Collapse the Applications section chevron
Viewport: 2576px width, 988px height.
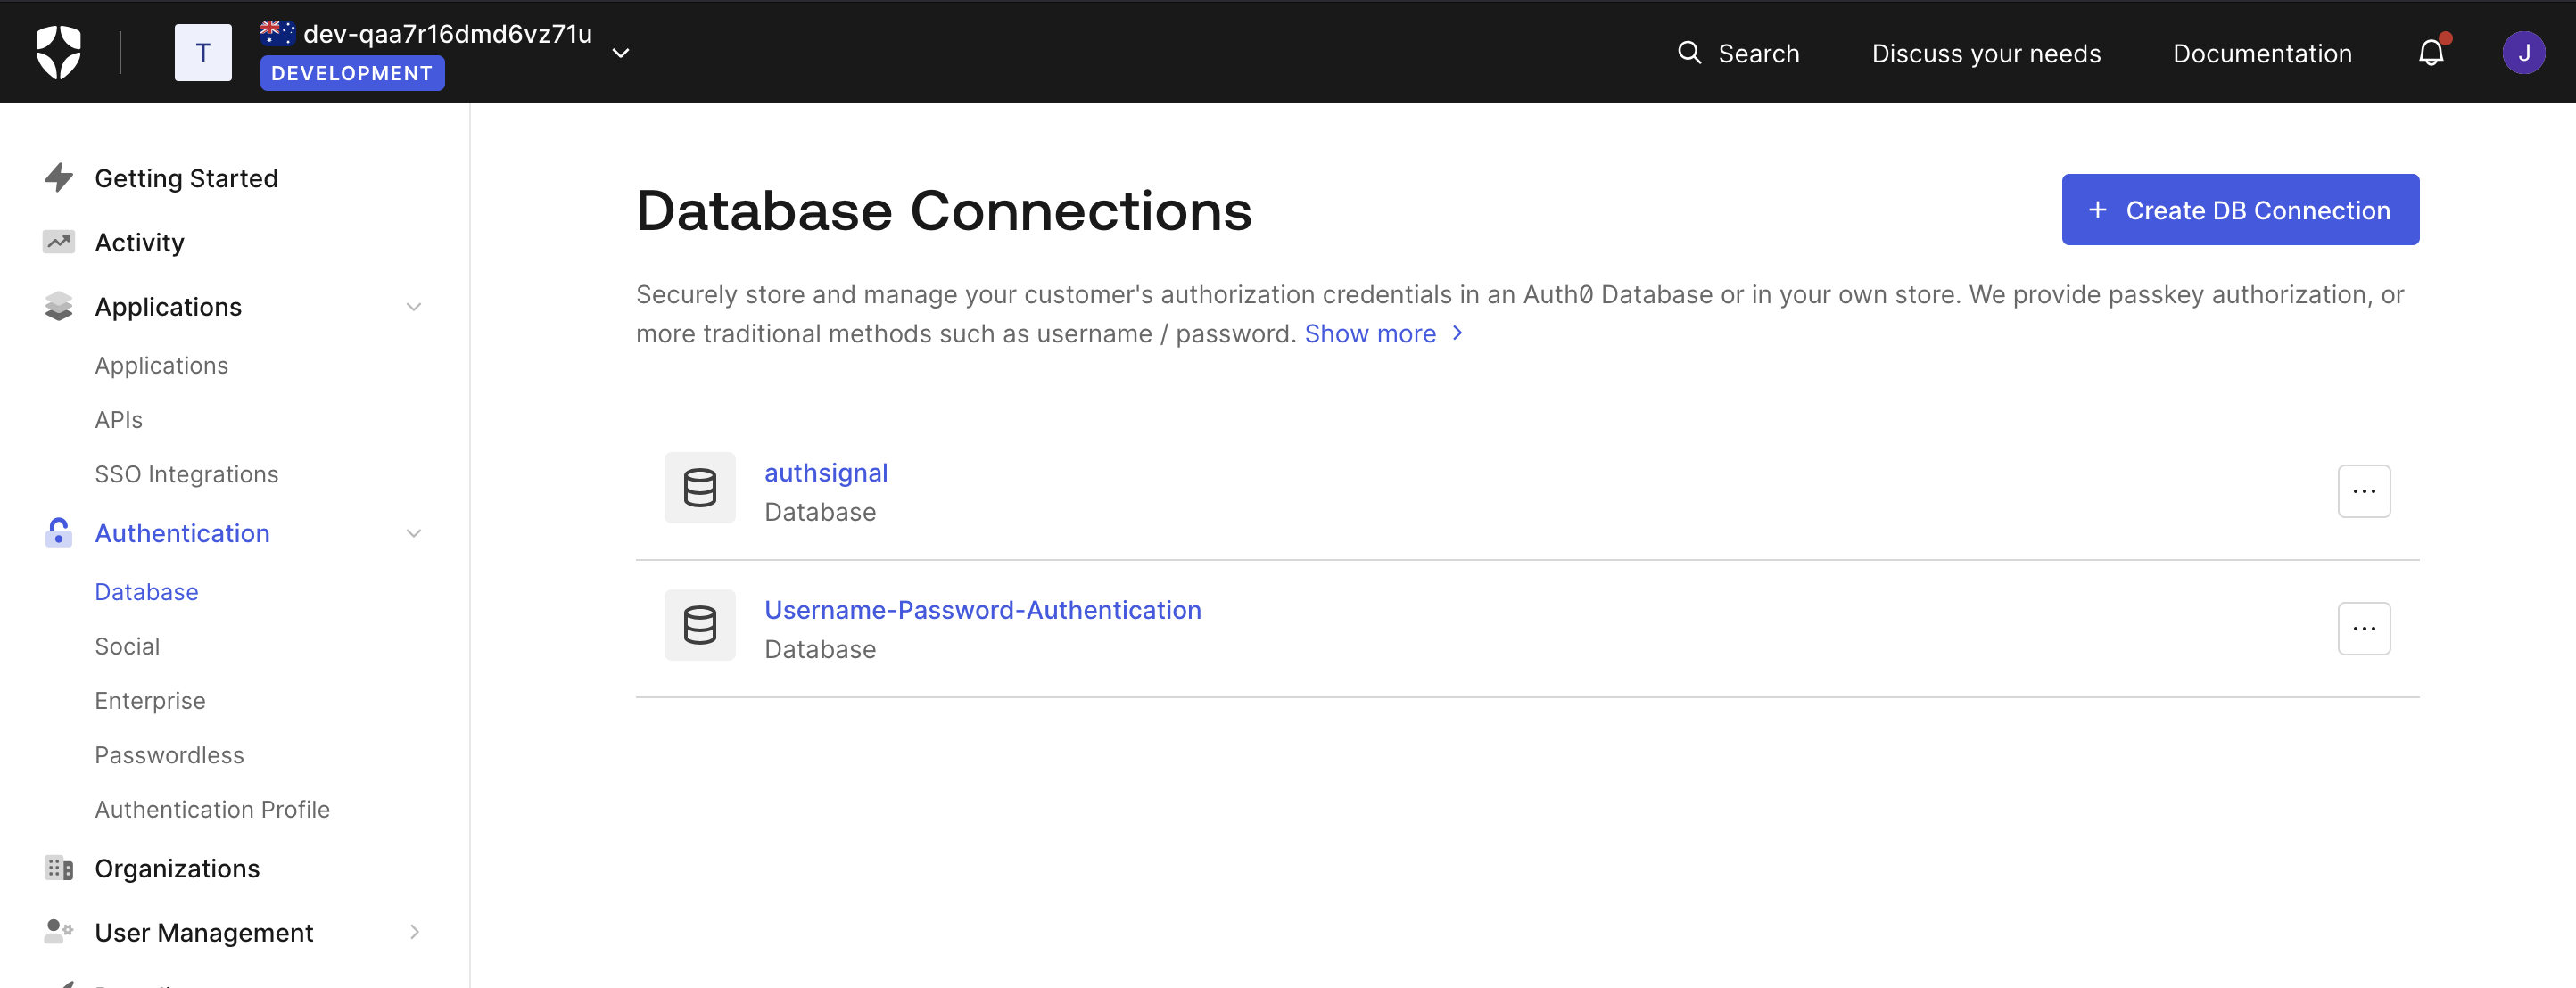point(414,306)
